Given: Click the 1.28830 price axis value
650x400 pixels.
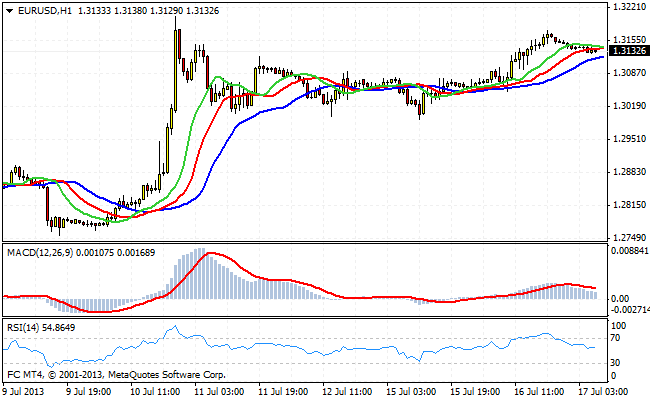Looking at the screenshot, I should (629, 172).
